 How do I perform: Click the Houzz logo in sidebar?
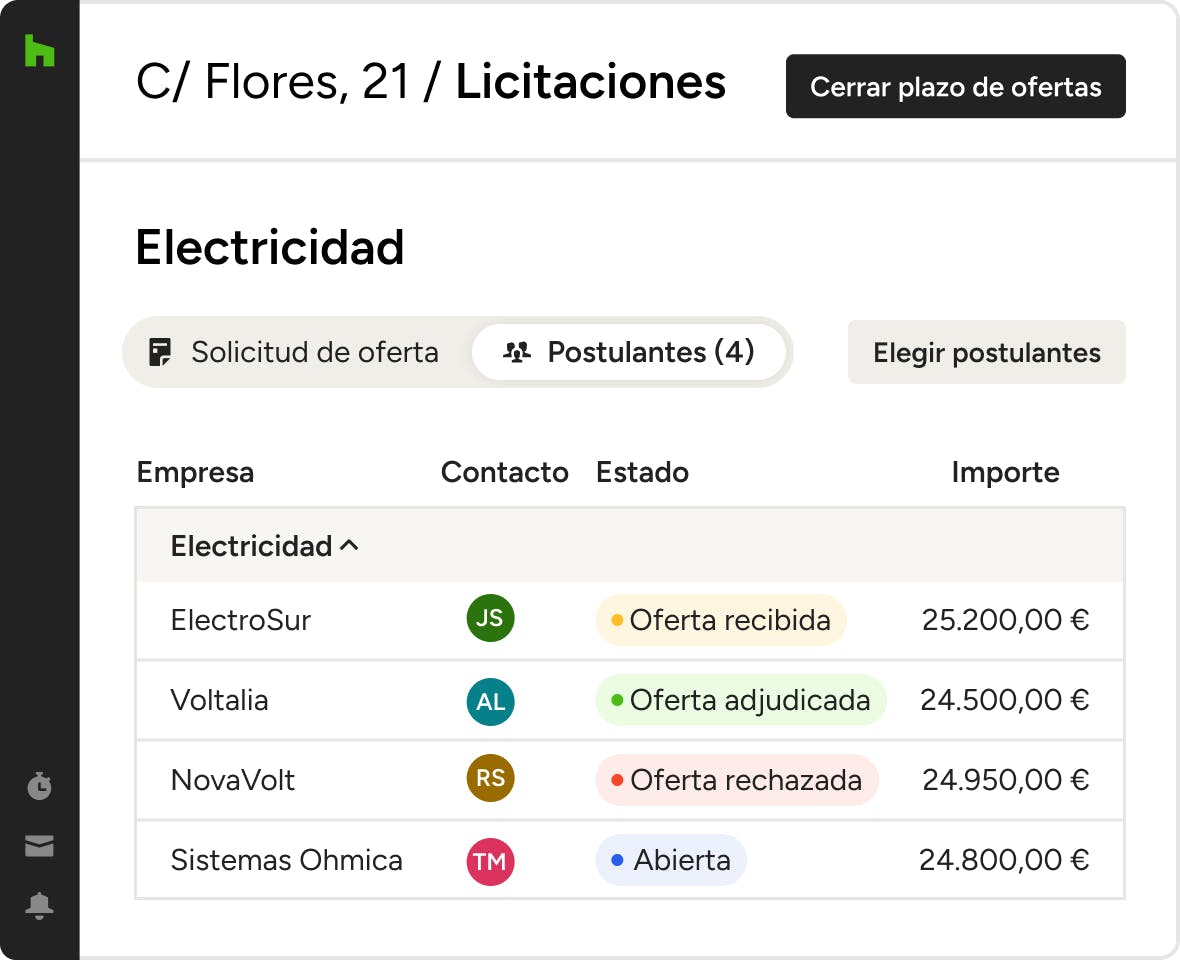39,51
